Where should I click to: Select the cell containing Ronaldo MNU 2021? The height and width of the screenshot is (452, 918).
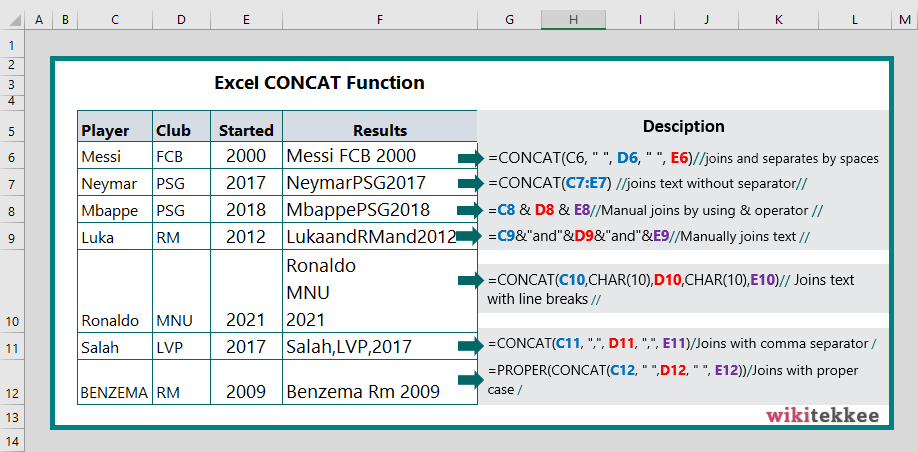coord(380,292)
